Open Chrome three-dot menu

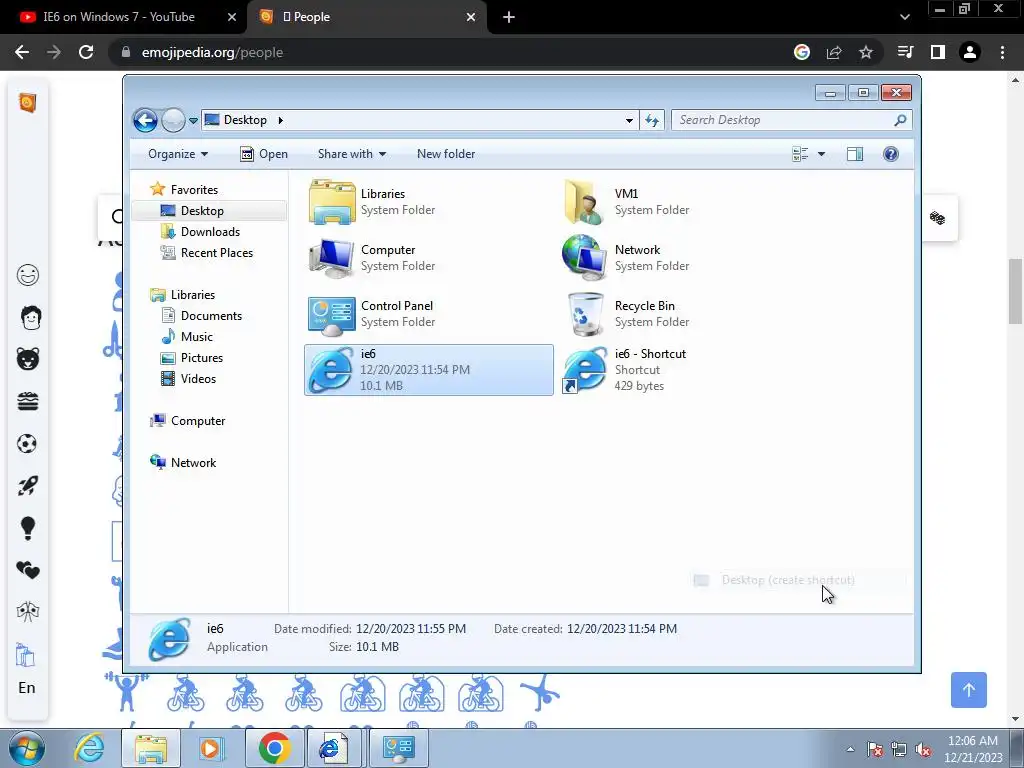(x=1002, y=52)
